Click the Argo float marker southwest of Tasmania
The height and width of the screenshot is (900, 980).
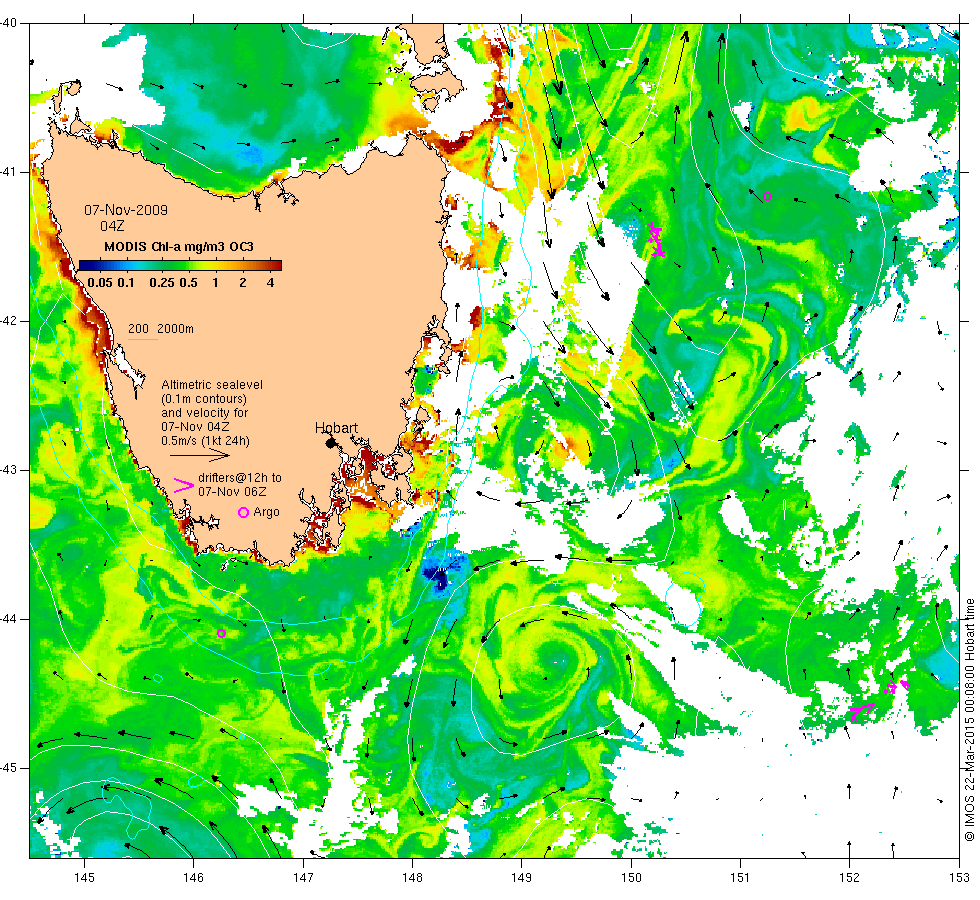click(x=221, y=634)
